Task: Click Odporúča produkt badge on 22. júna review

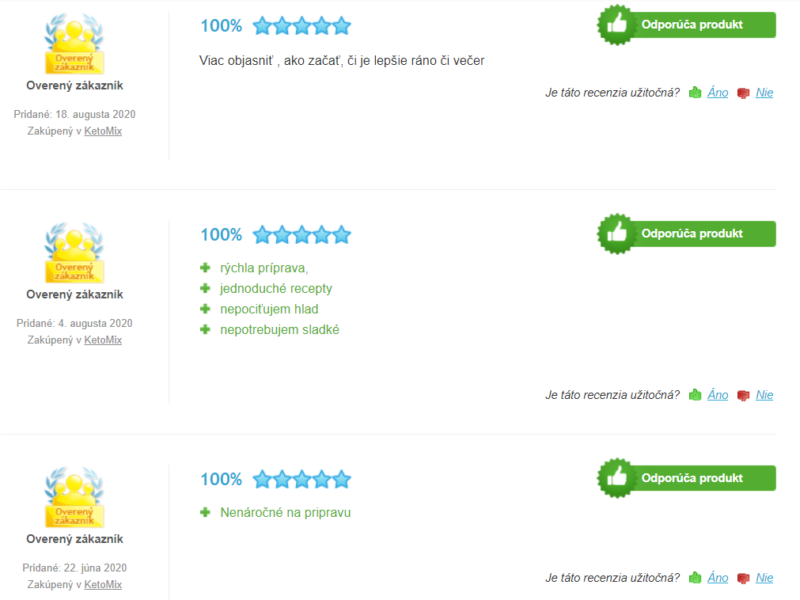Action: (688, 478)
